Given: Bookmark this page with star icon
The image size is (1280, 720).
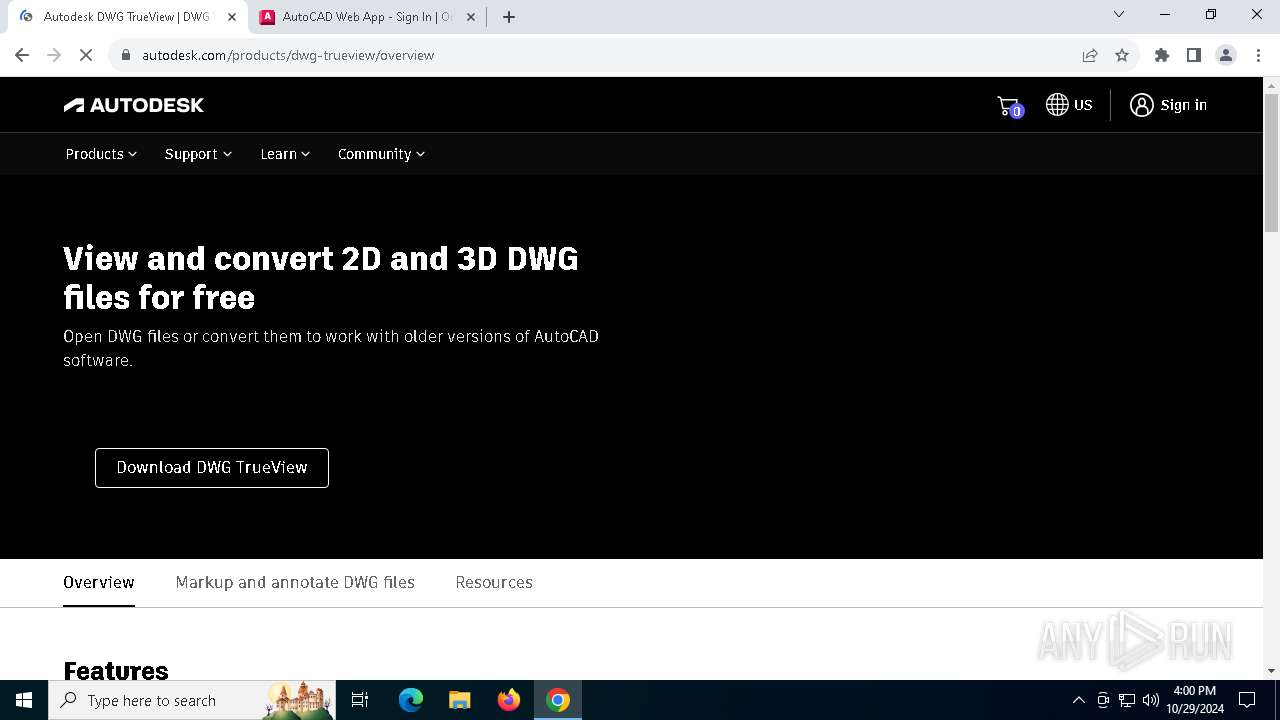Looking at the screenshot, I should coord(1122,55).
